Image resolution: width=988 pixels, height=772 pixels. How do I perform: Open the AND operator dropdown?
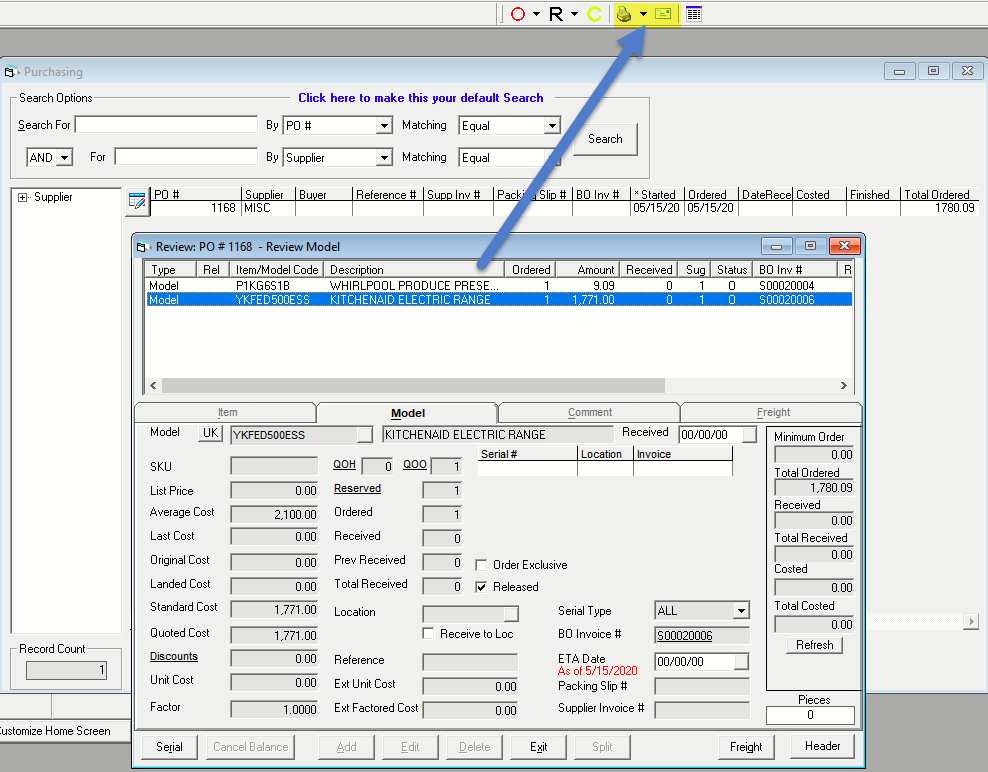pos(64,157)
